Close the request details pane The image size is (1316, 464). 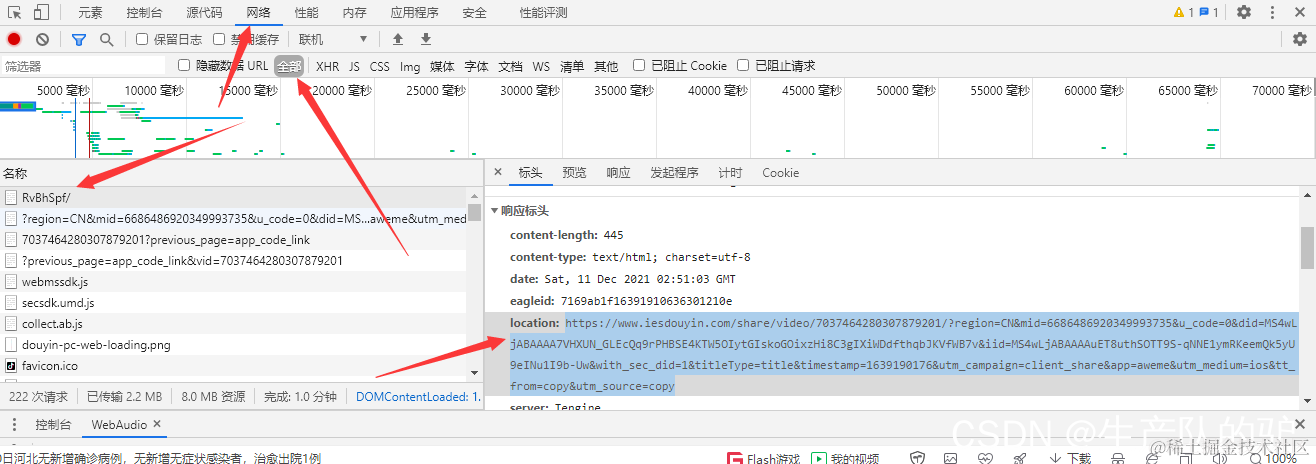pyautogui.click(x=498, y=172)
